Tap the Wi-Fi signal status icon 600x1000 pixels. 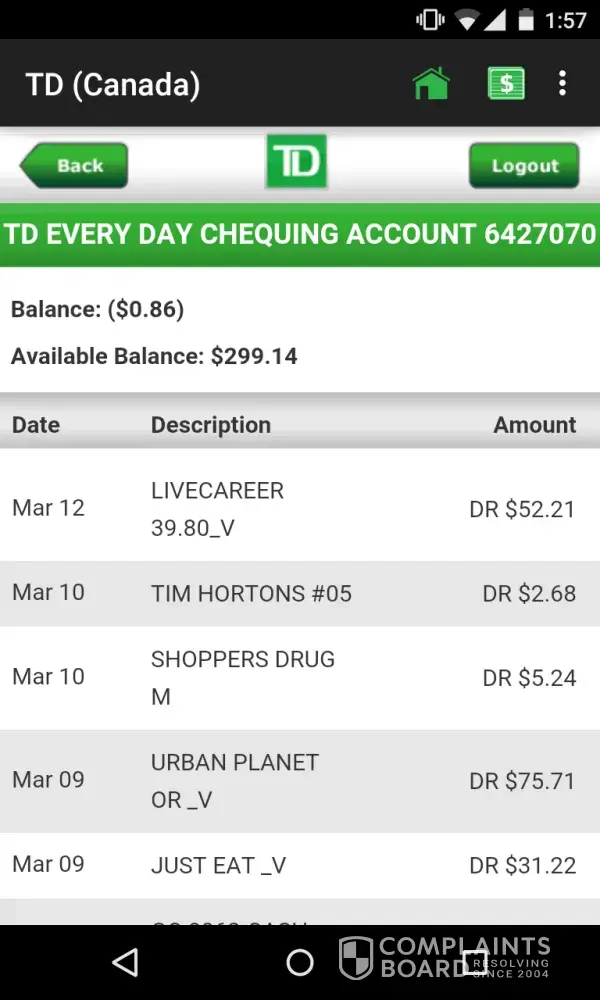(x=465, y=20)
